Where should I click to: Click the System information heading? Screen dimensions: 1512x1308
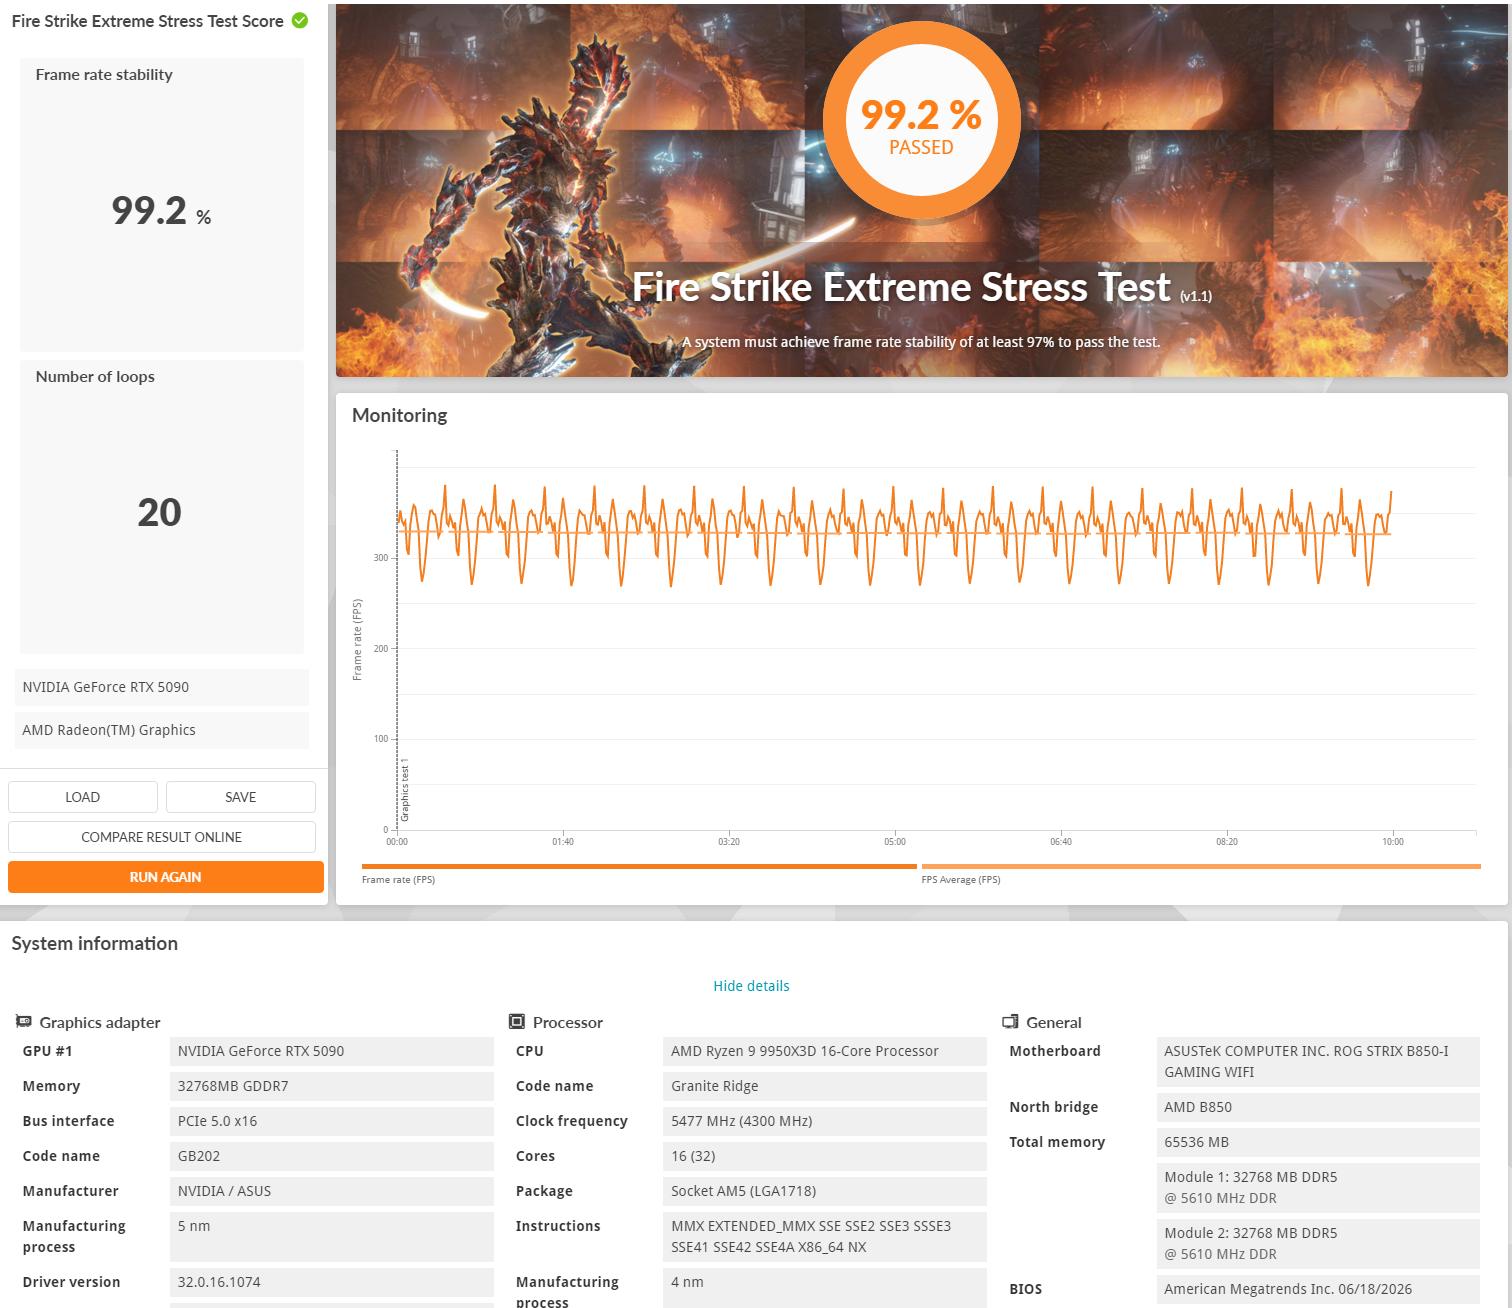95,943
